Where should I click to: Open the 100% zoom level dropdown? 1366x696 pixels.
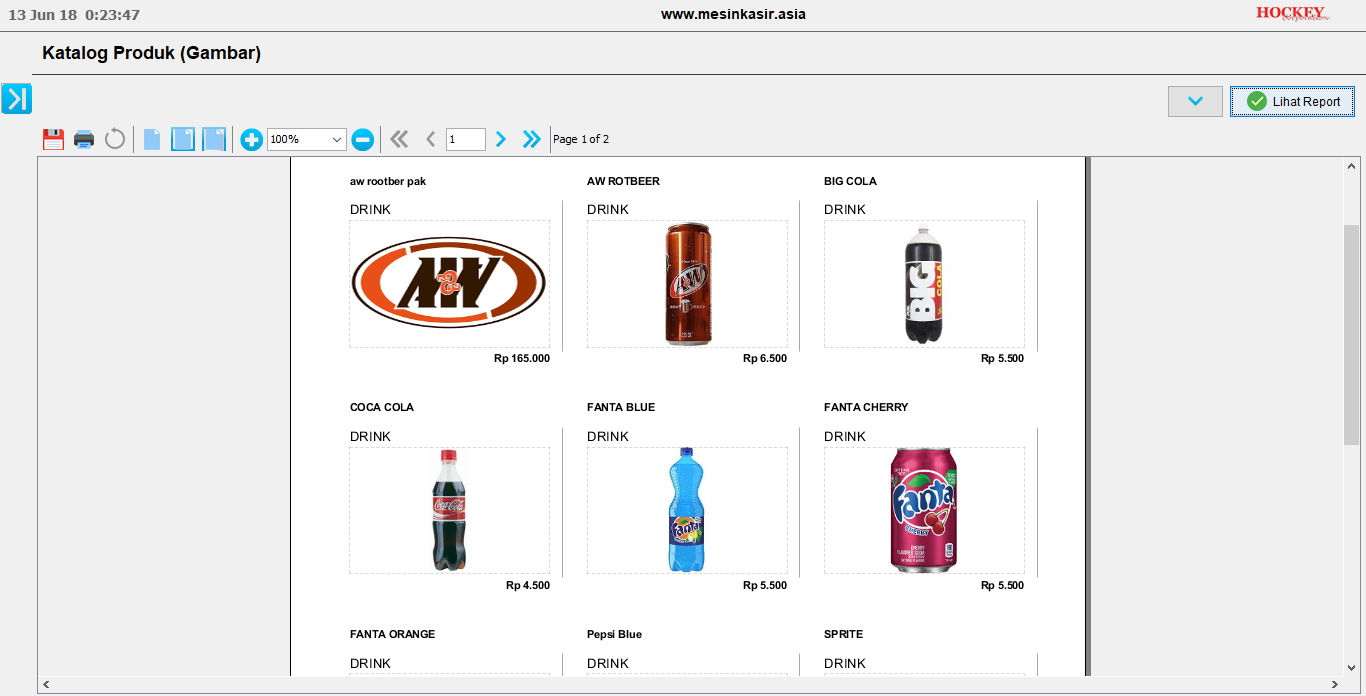coord(307,139)
